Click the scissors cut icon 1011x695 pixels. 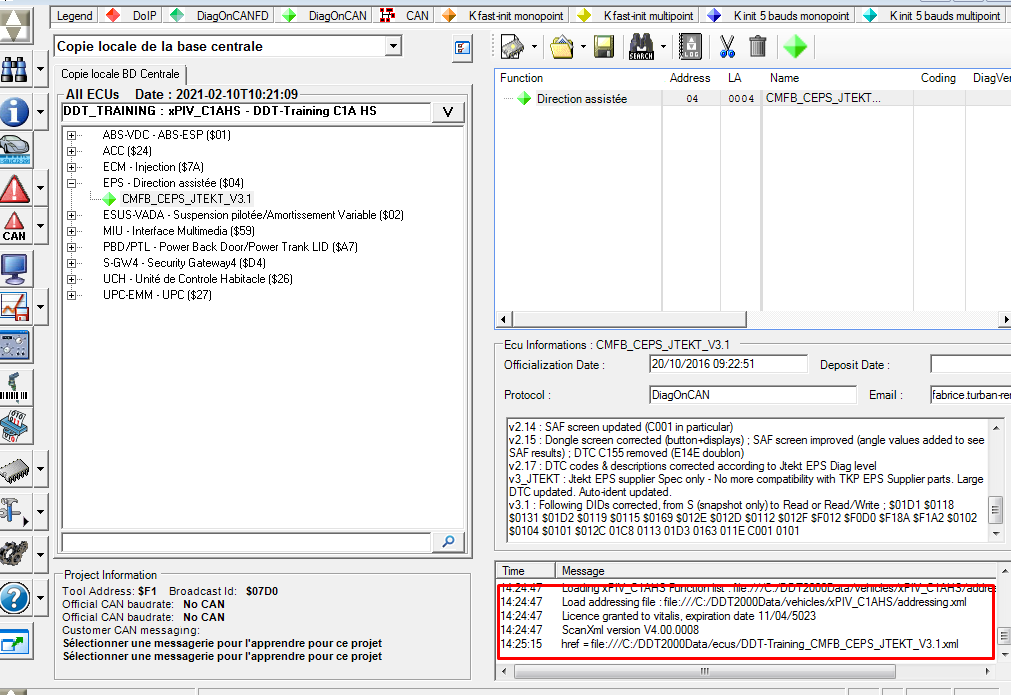[727, 46]
